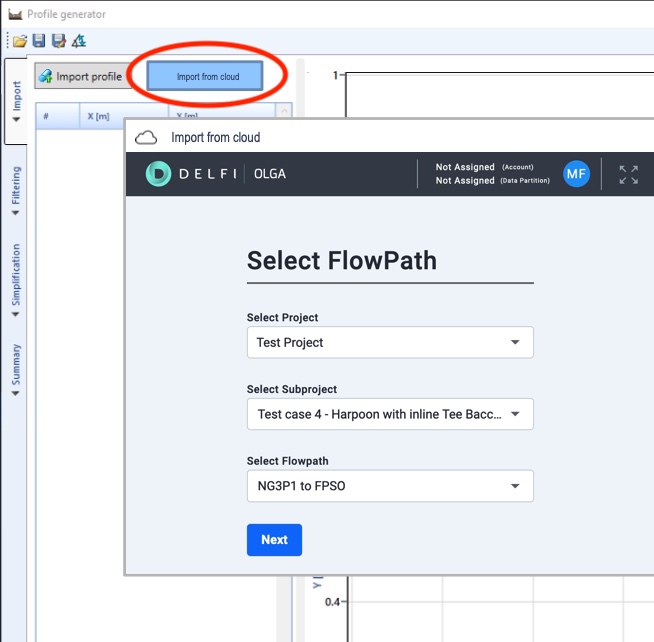Image resolution: width=654 pixels, height=642 pixels.
Task: Click the Next button
Action: [274, 540]
